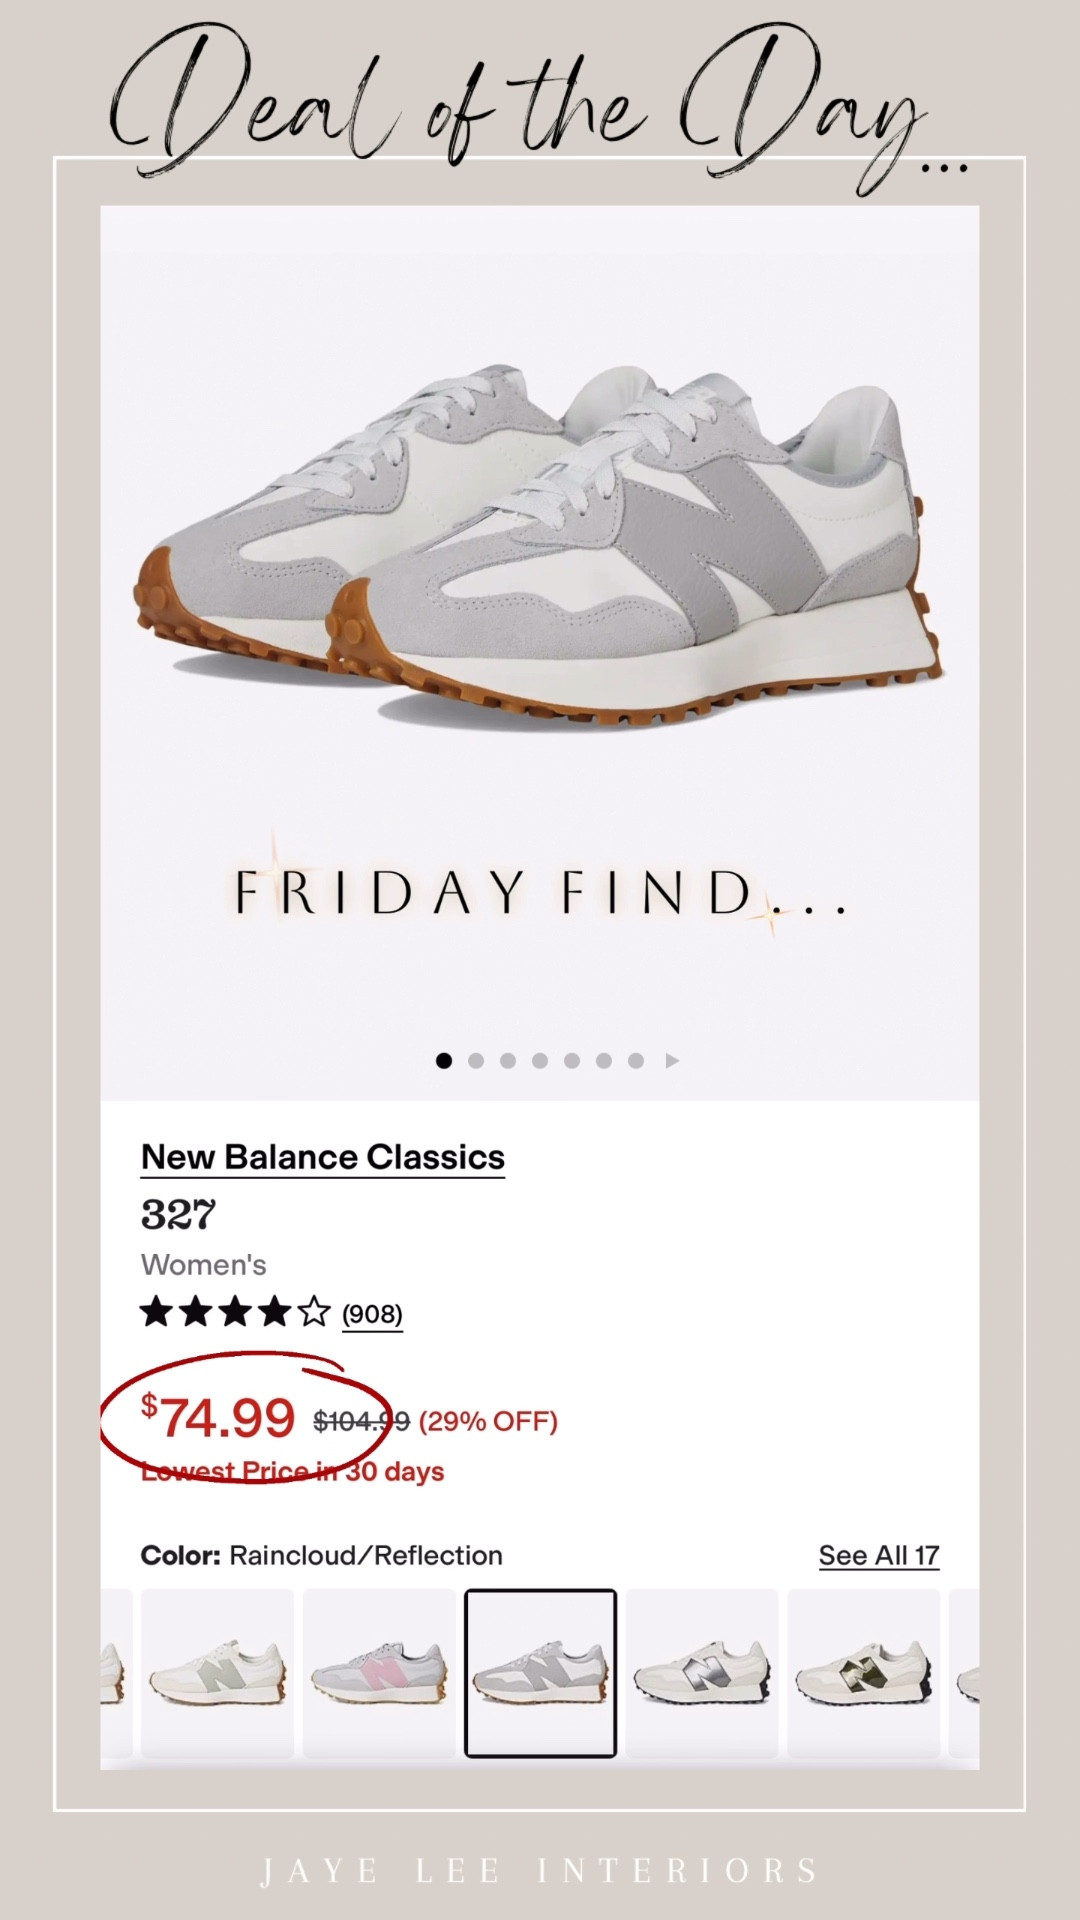Click the next-image arrow on the carousel
1080x1920 pixels.
670,1062
